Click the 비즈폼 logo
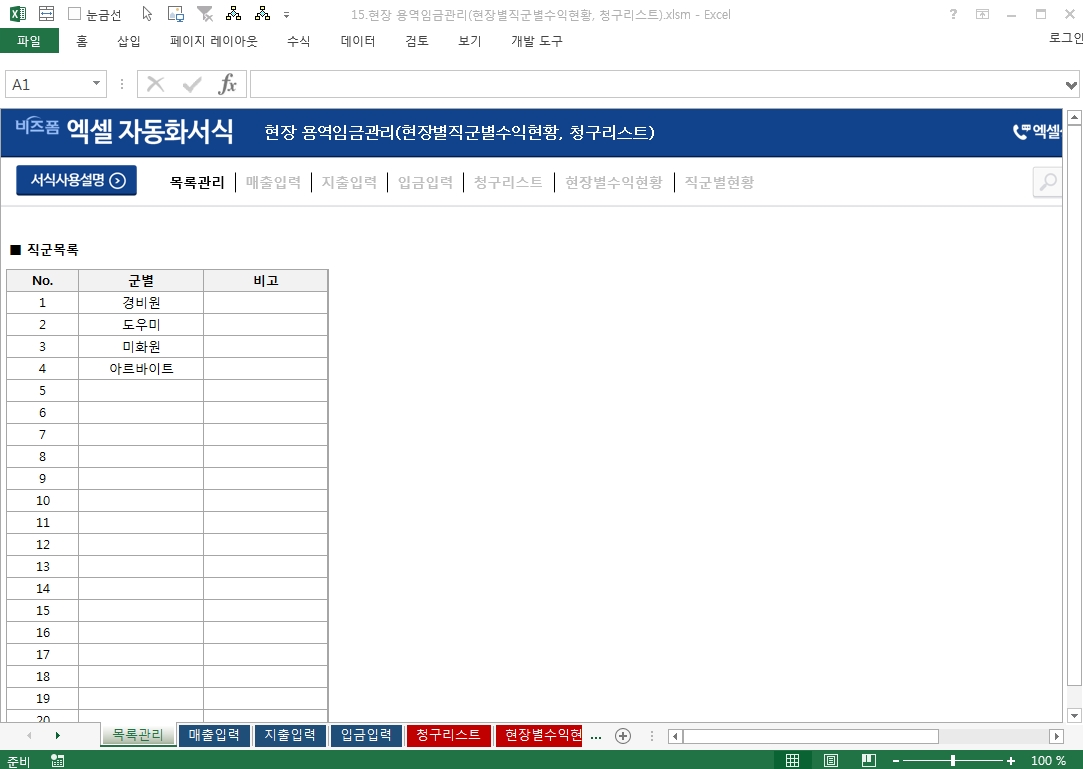Screen dimensions: 1083x769 (37, 126)
